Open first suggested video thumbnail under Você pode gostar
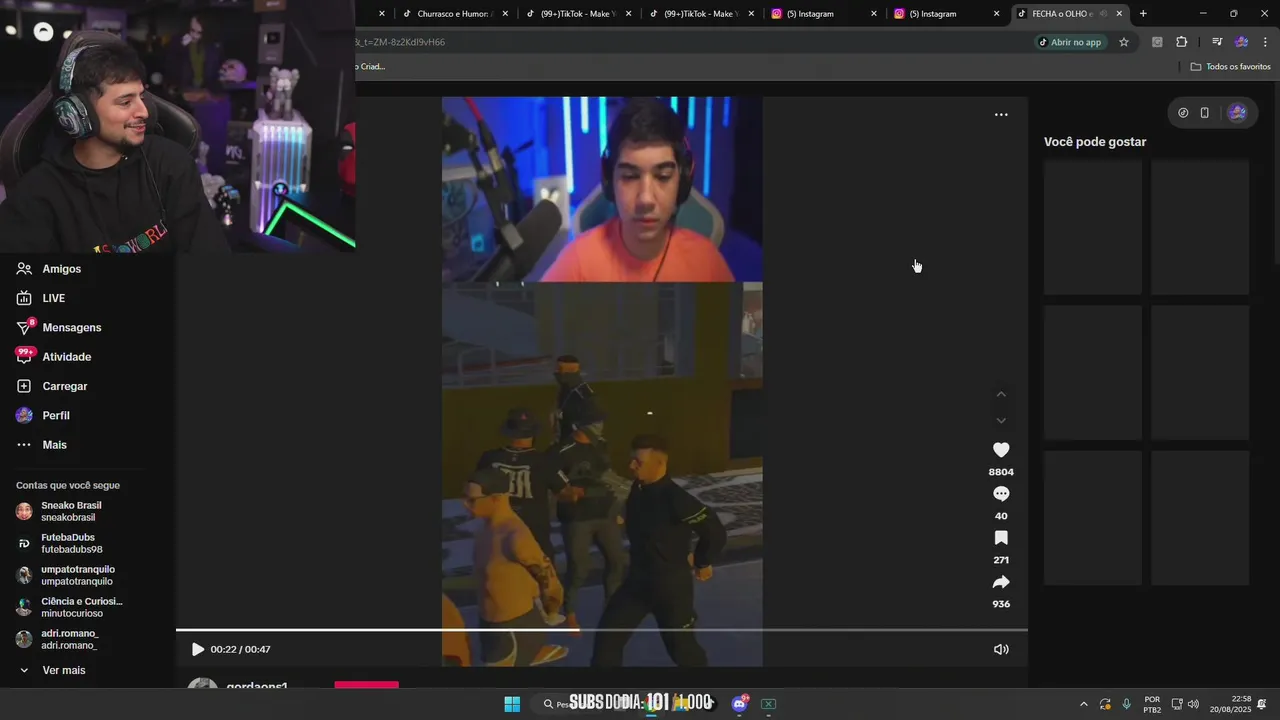The height and width of the screenshot is (720, 1280). coord(1093,227)
